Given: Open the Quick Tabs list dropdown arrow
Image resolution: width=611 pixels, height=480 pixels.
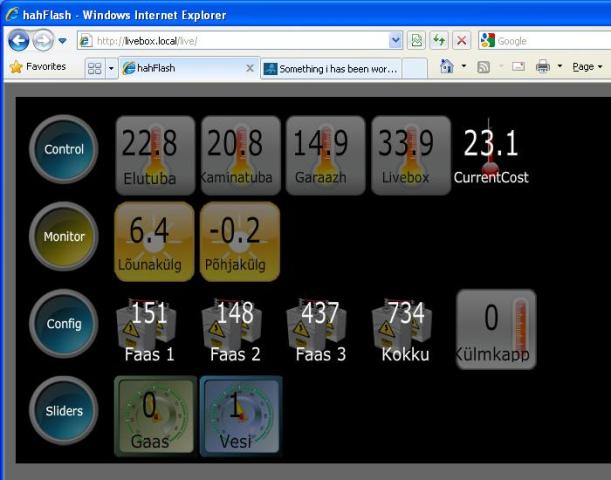Looking at the screenshot, I should (111, 69).
